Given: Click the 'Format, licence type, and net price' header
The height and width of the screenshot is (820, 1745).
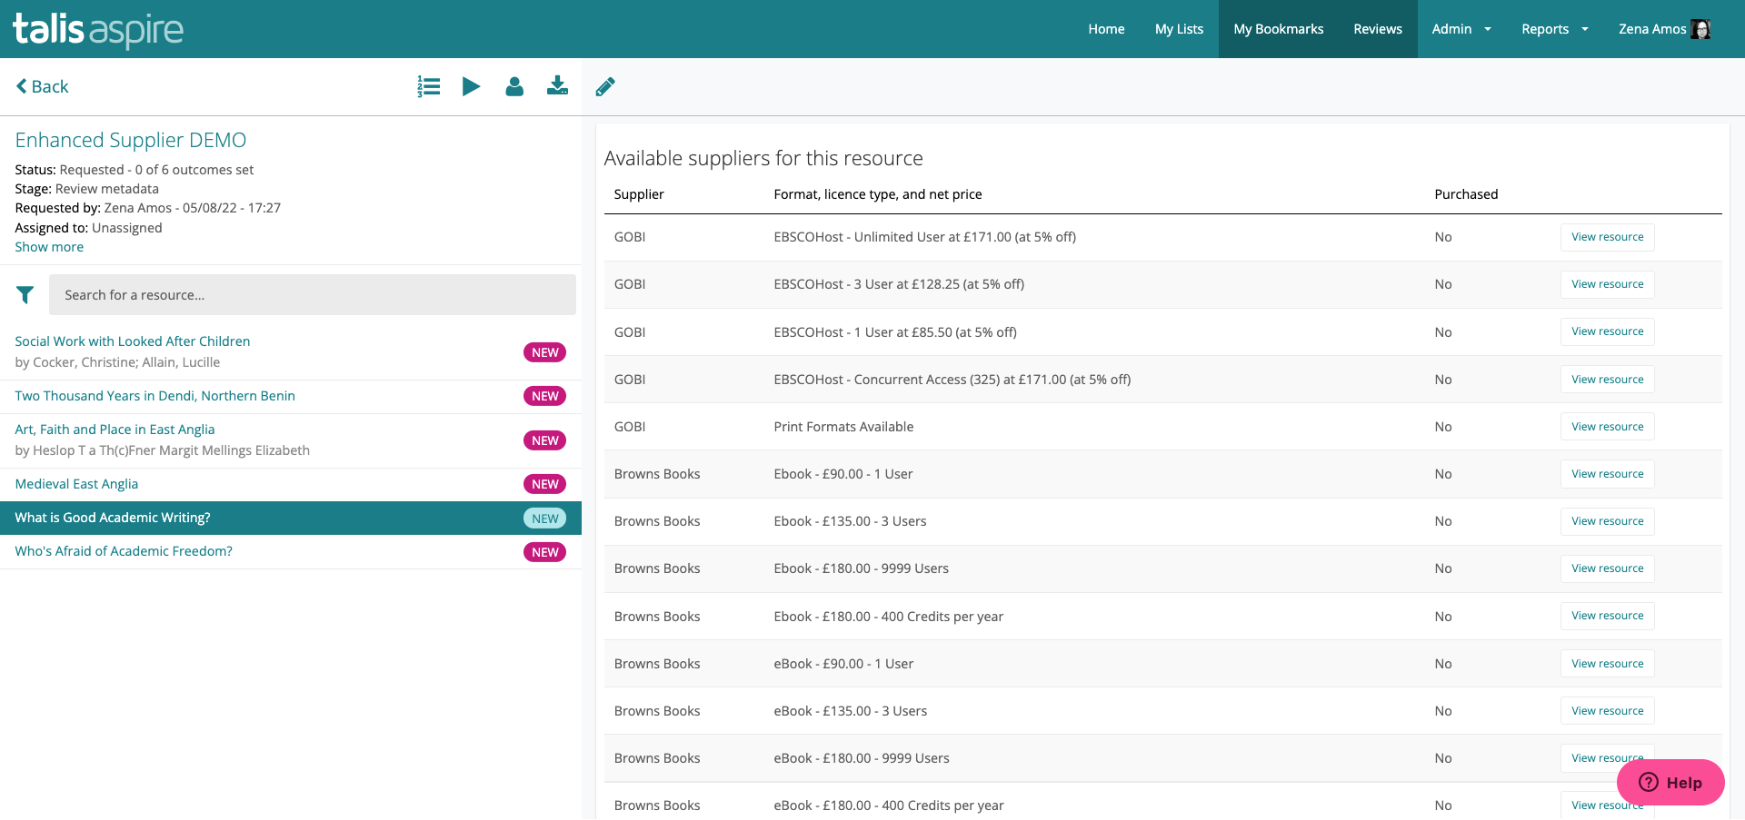Looking at the screenshot, I should (877, 194).
